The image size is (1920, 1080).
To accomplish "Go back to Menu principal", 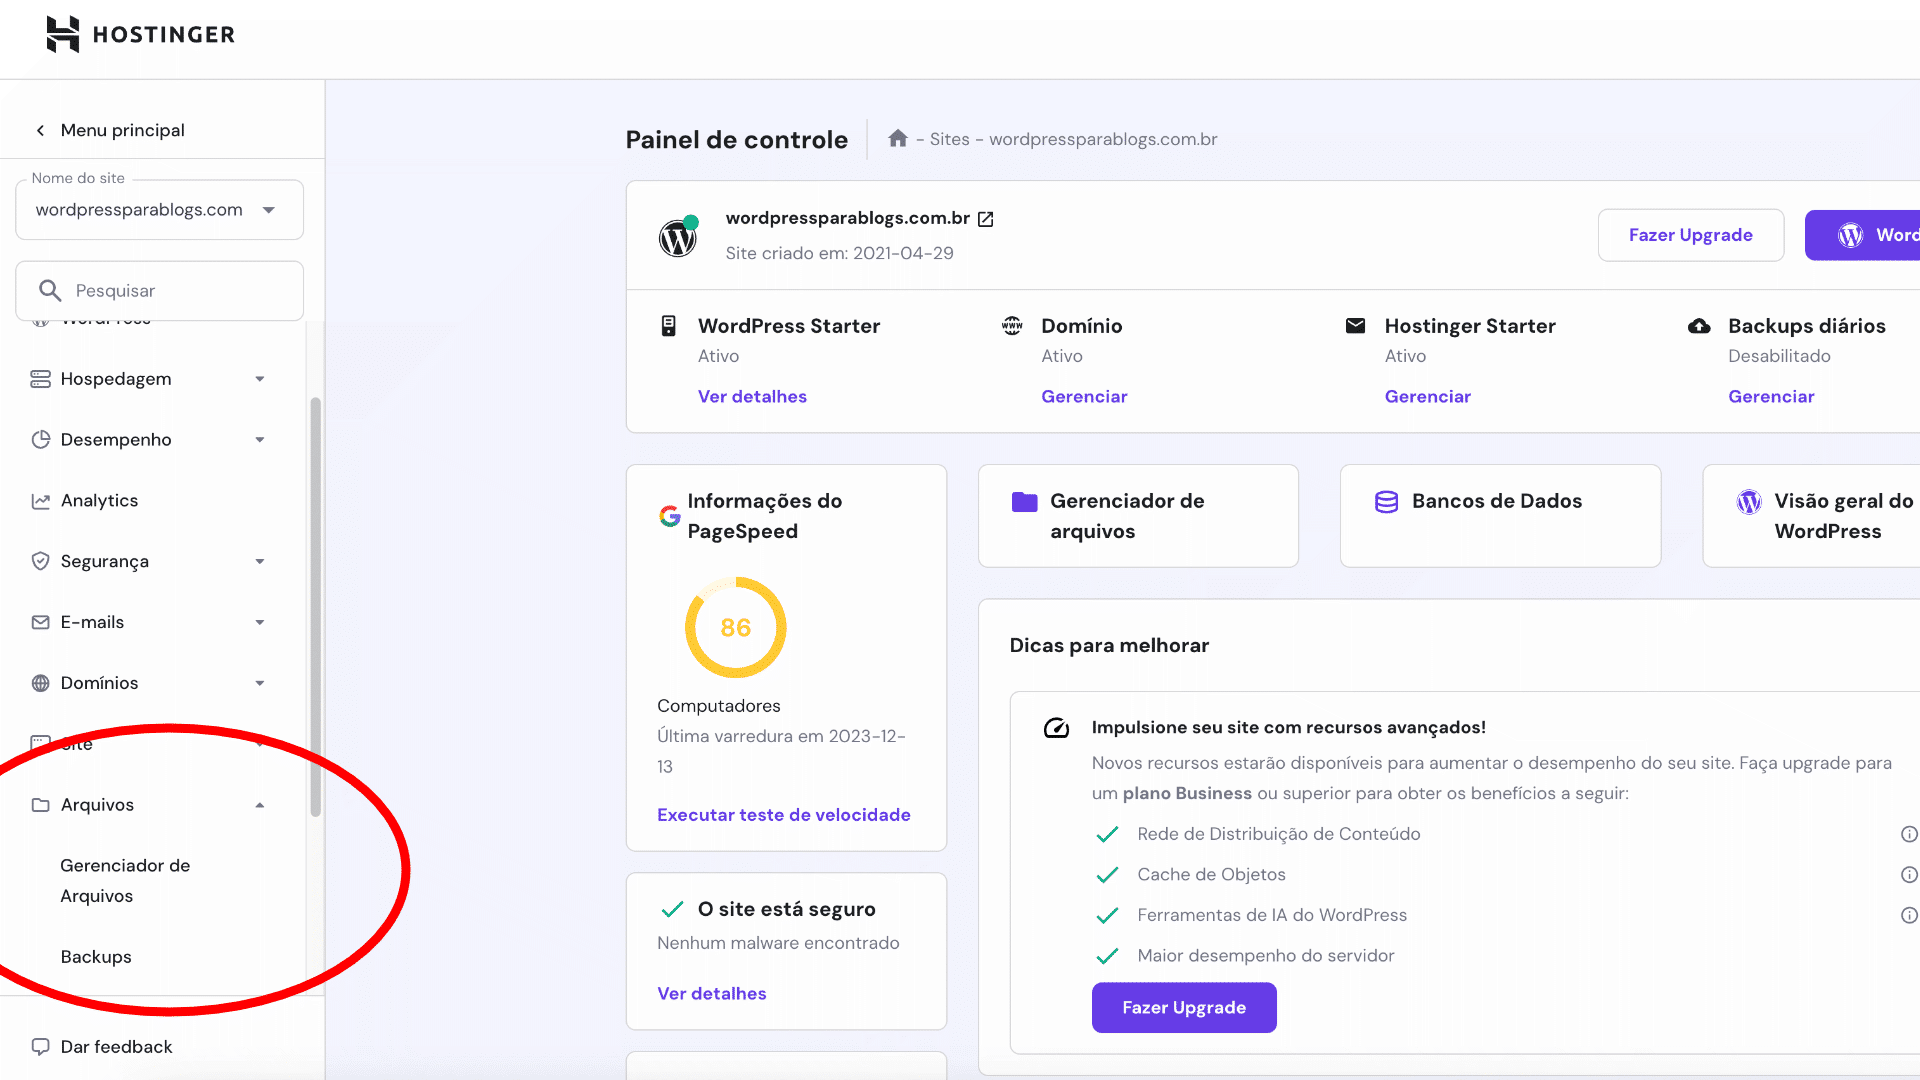I will coord(122,130).
